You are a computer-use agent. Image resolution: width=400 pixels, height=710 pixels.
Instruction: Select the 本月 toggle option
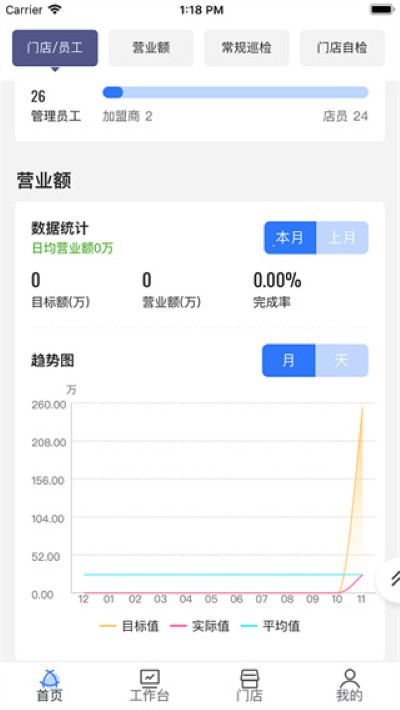[x=290, y=238]
